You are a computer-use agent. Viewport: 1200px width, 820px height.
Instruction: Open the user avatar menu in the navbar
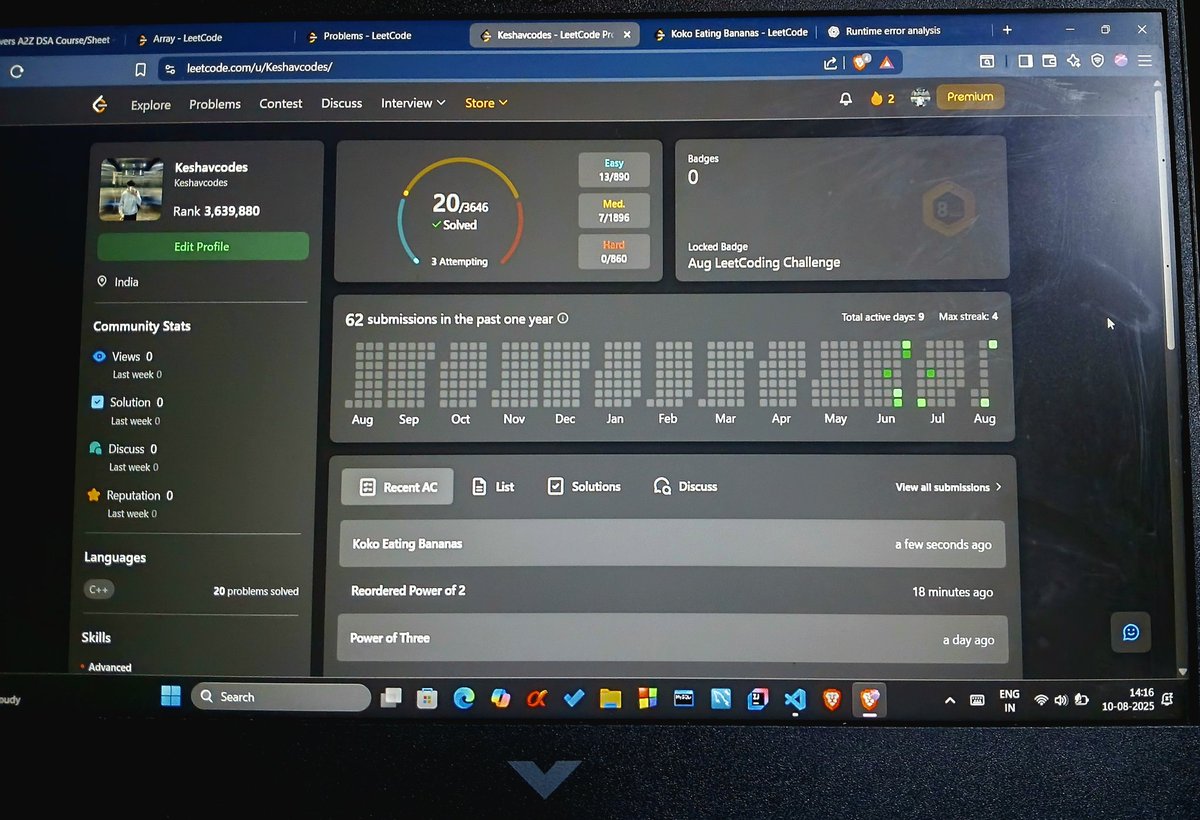(920, 98)
